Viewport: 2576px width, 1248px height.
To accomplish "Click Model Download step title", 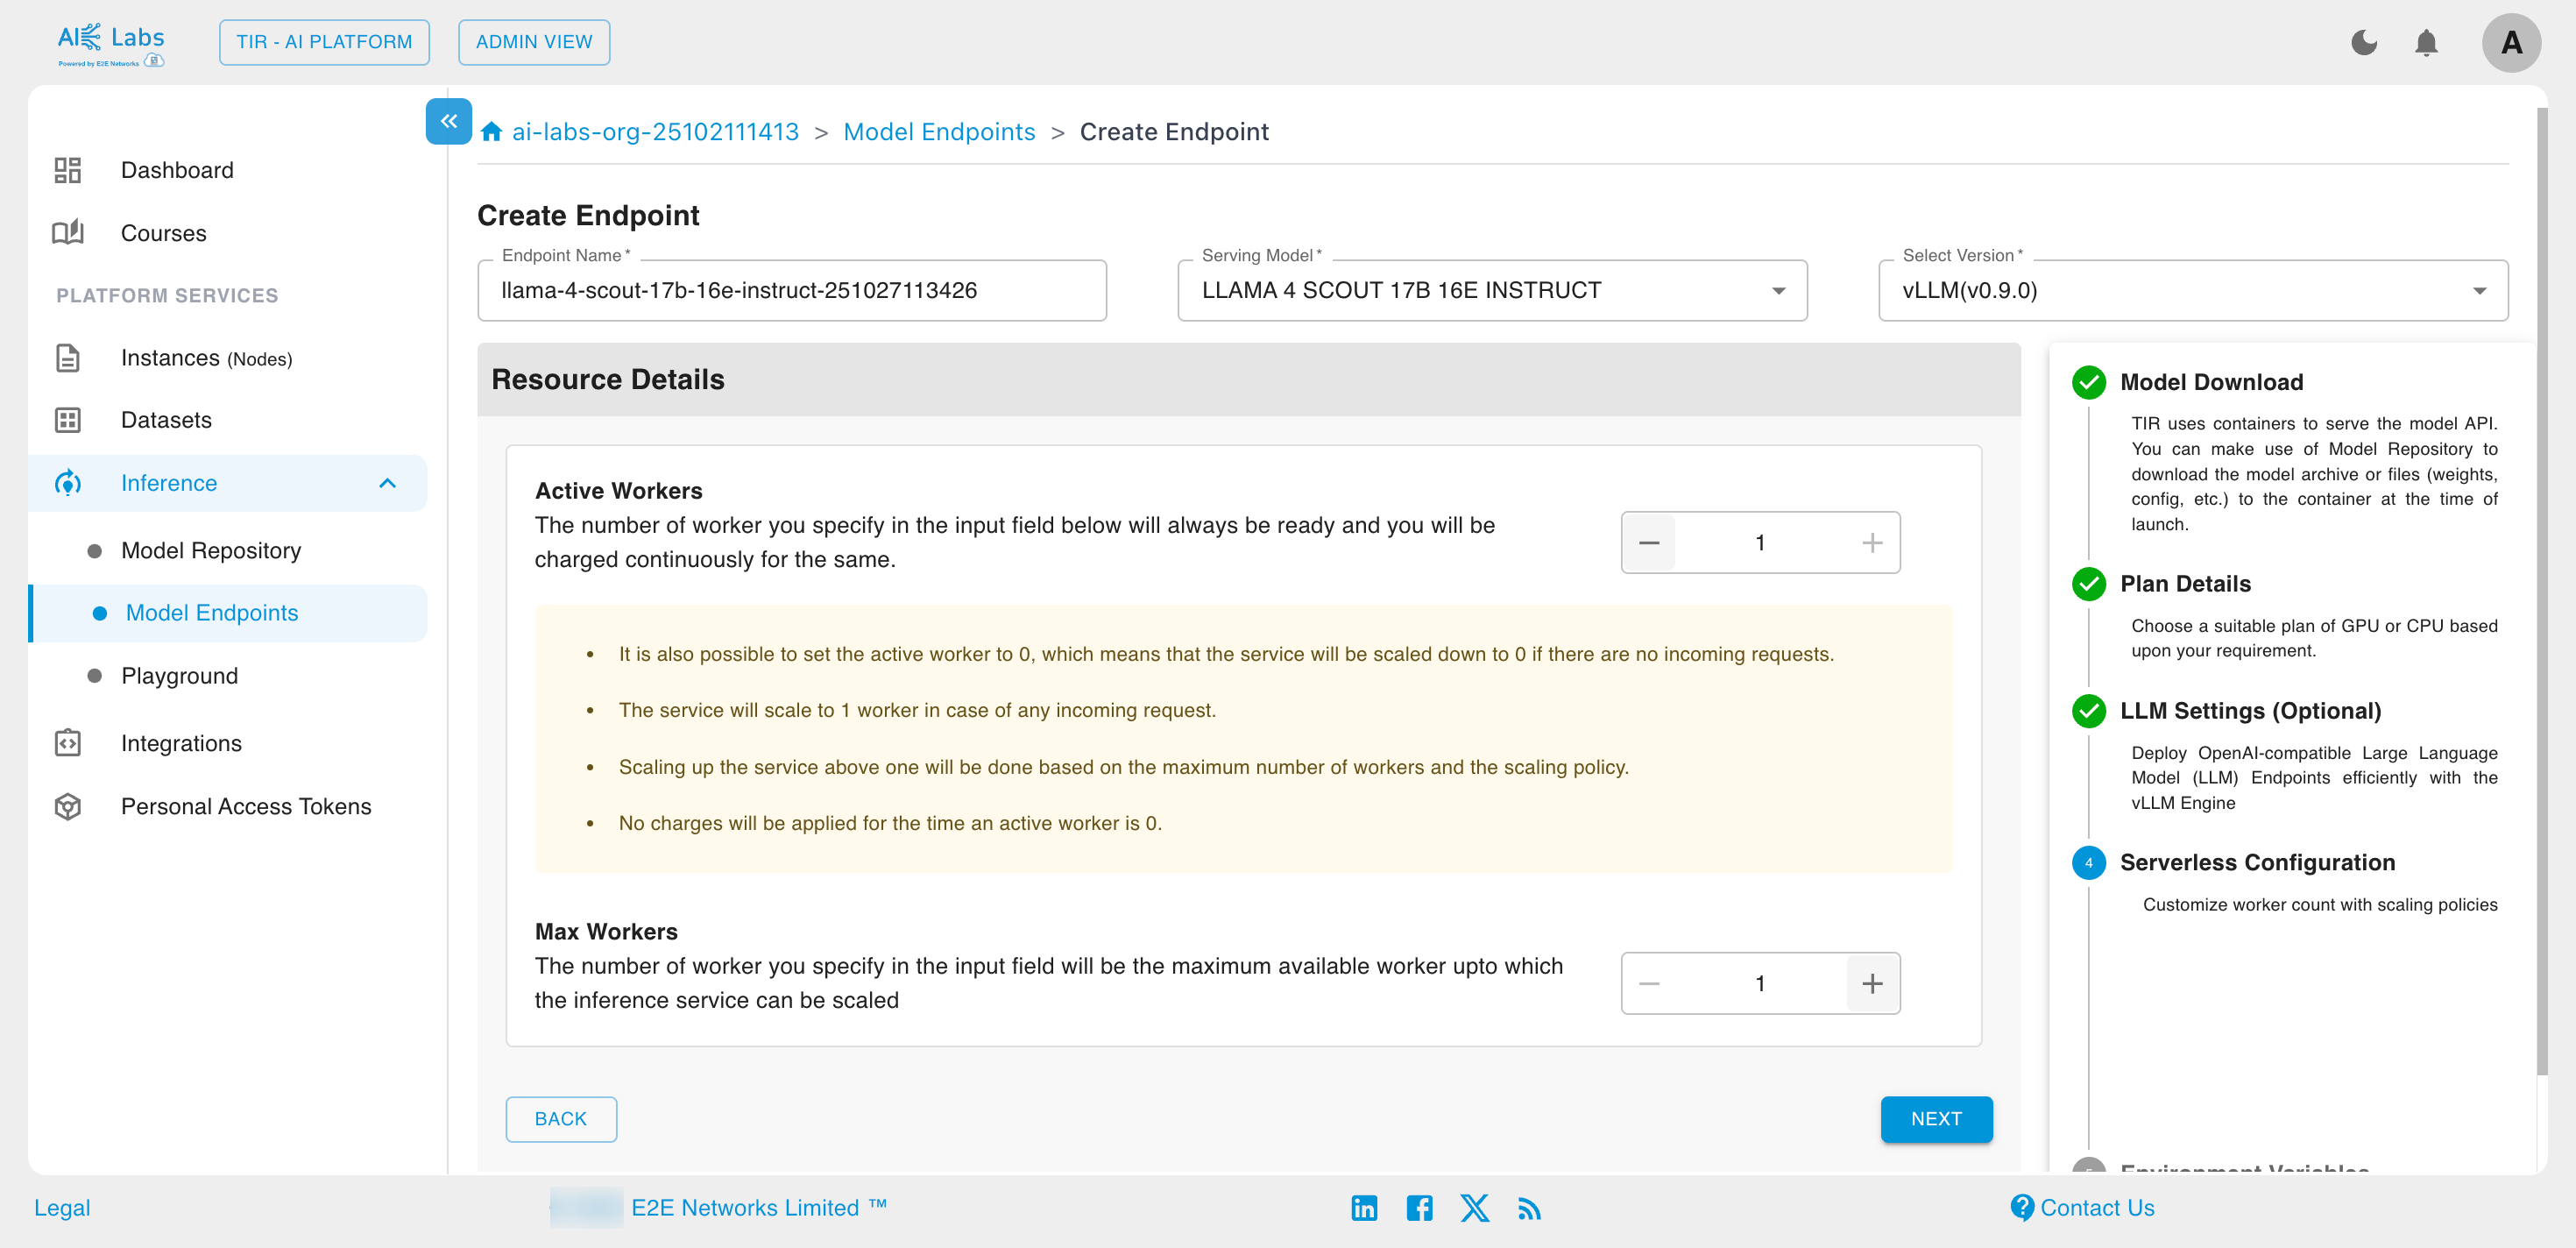I will [x=2211, y=382].
